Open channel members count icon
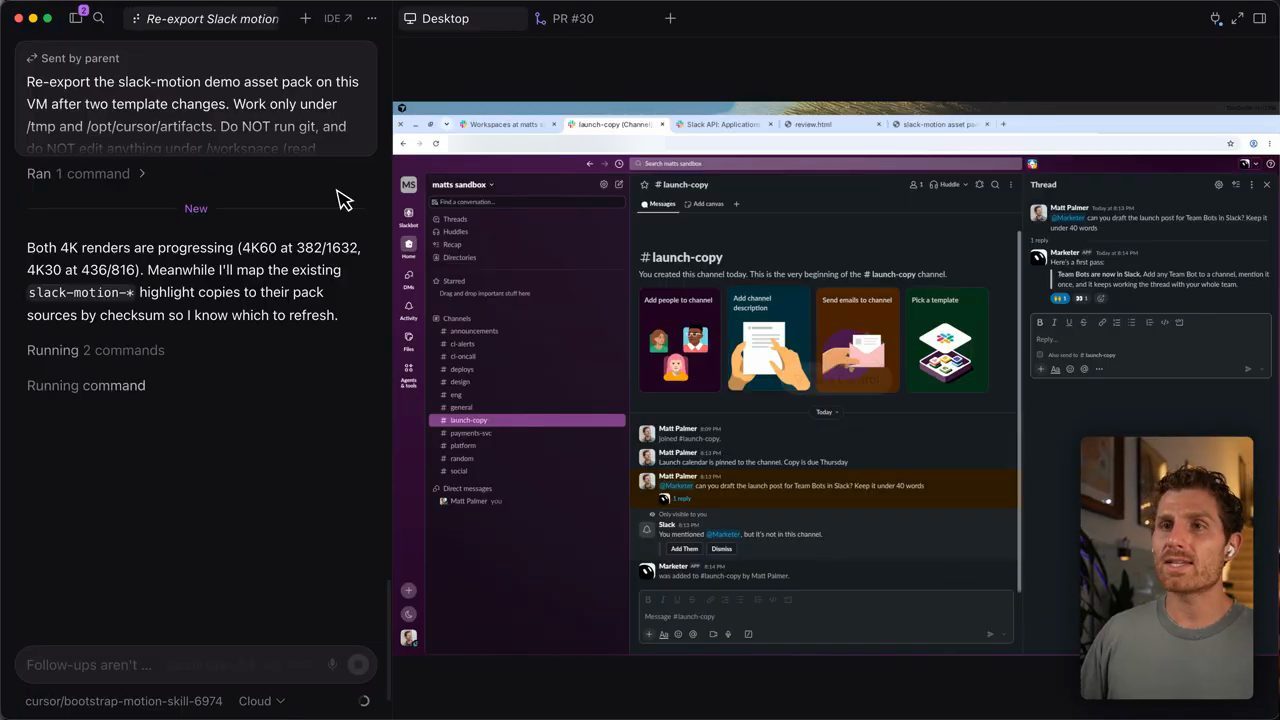1280x720 pixels. point(915,185)
